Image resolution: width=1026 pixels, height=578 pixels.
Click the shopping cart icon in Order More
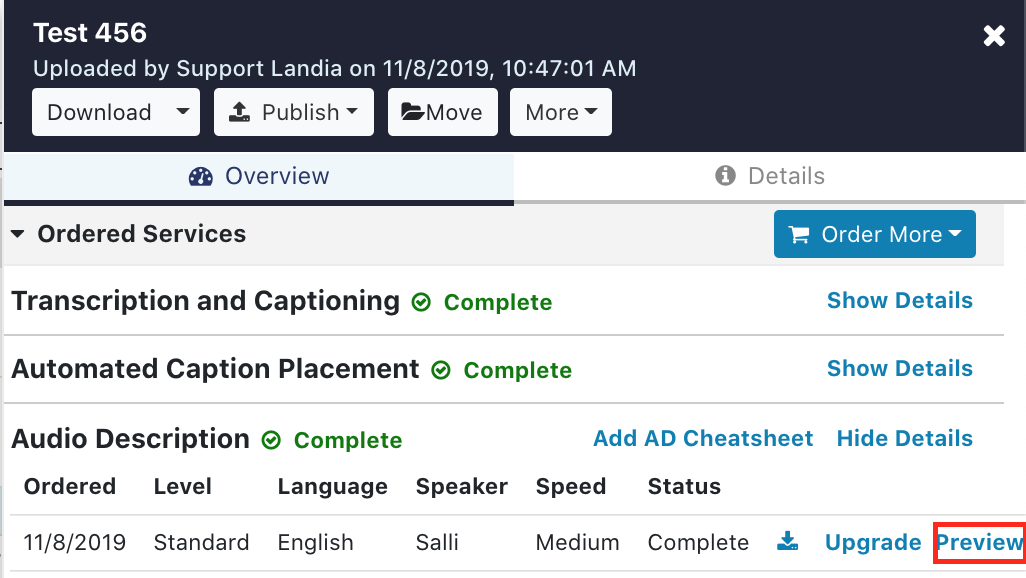tap(798, 234)
